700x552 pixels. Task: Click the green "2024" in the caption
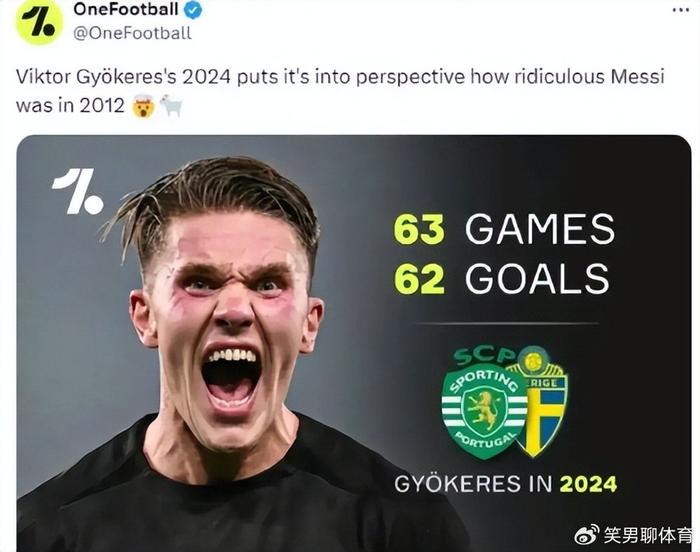click(x=588, y=484)
